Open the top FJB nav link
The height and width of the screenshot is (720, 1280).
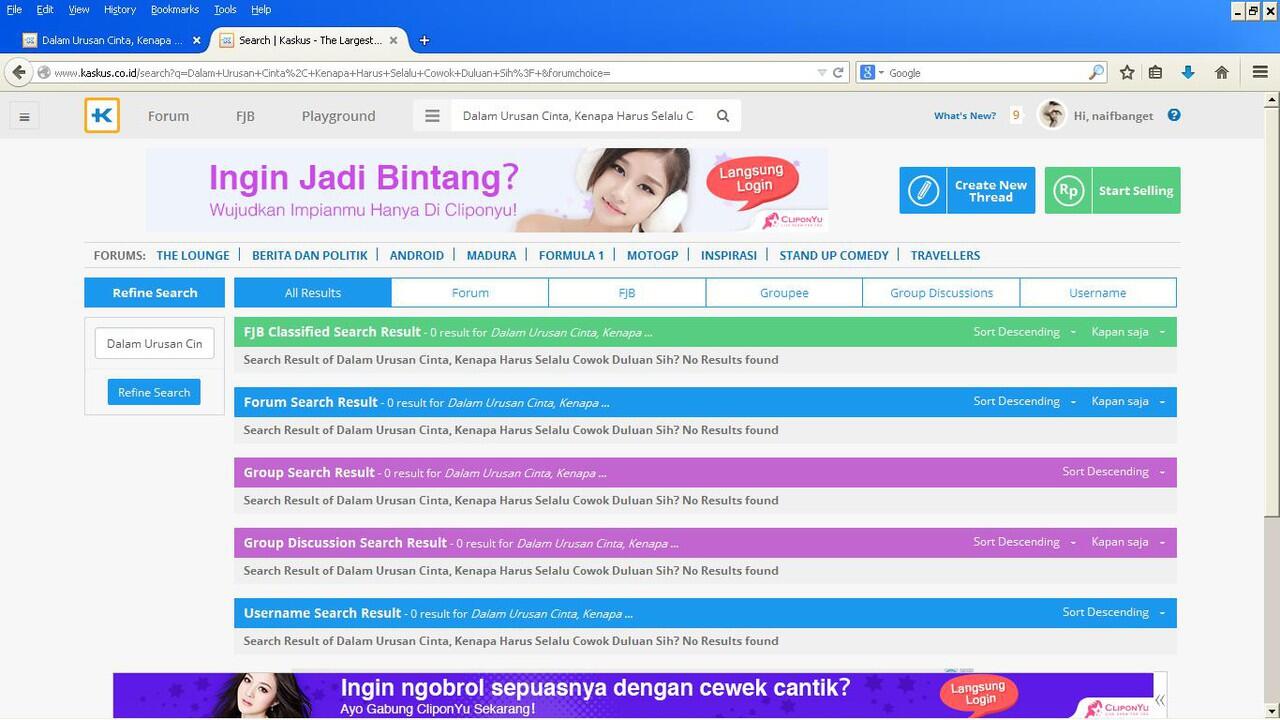pos(245,116)
